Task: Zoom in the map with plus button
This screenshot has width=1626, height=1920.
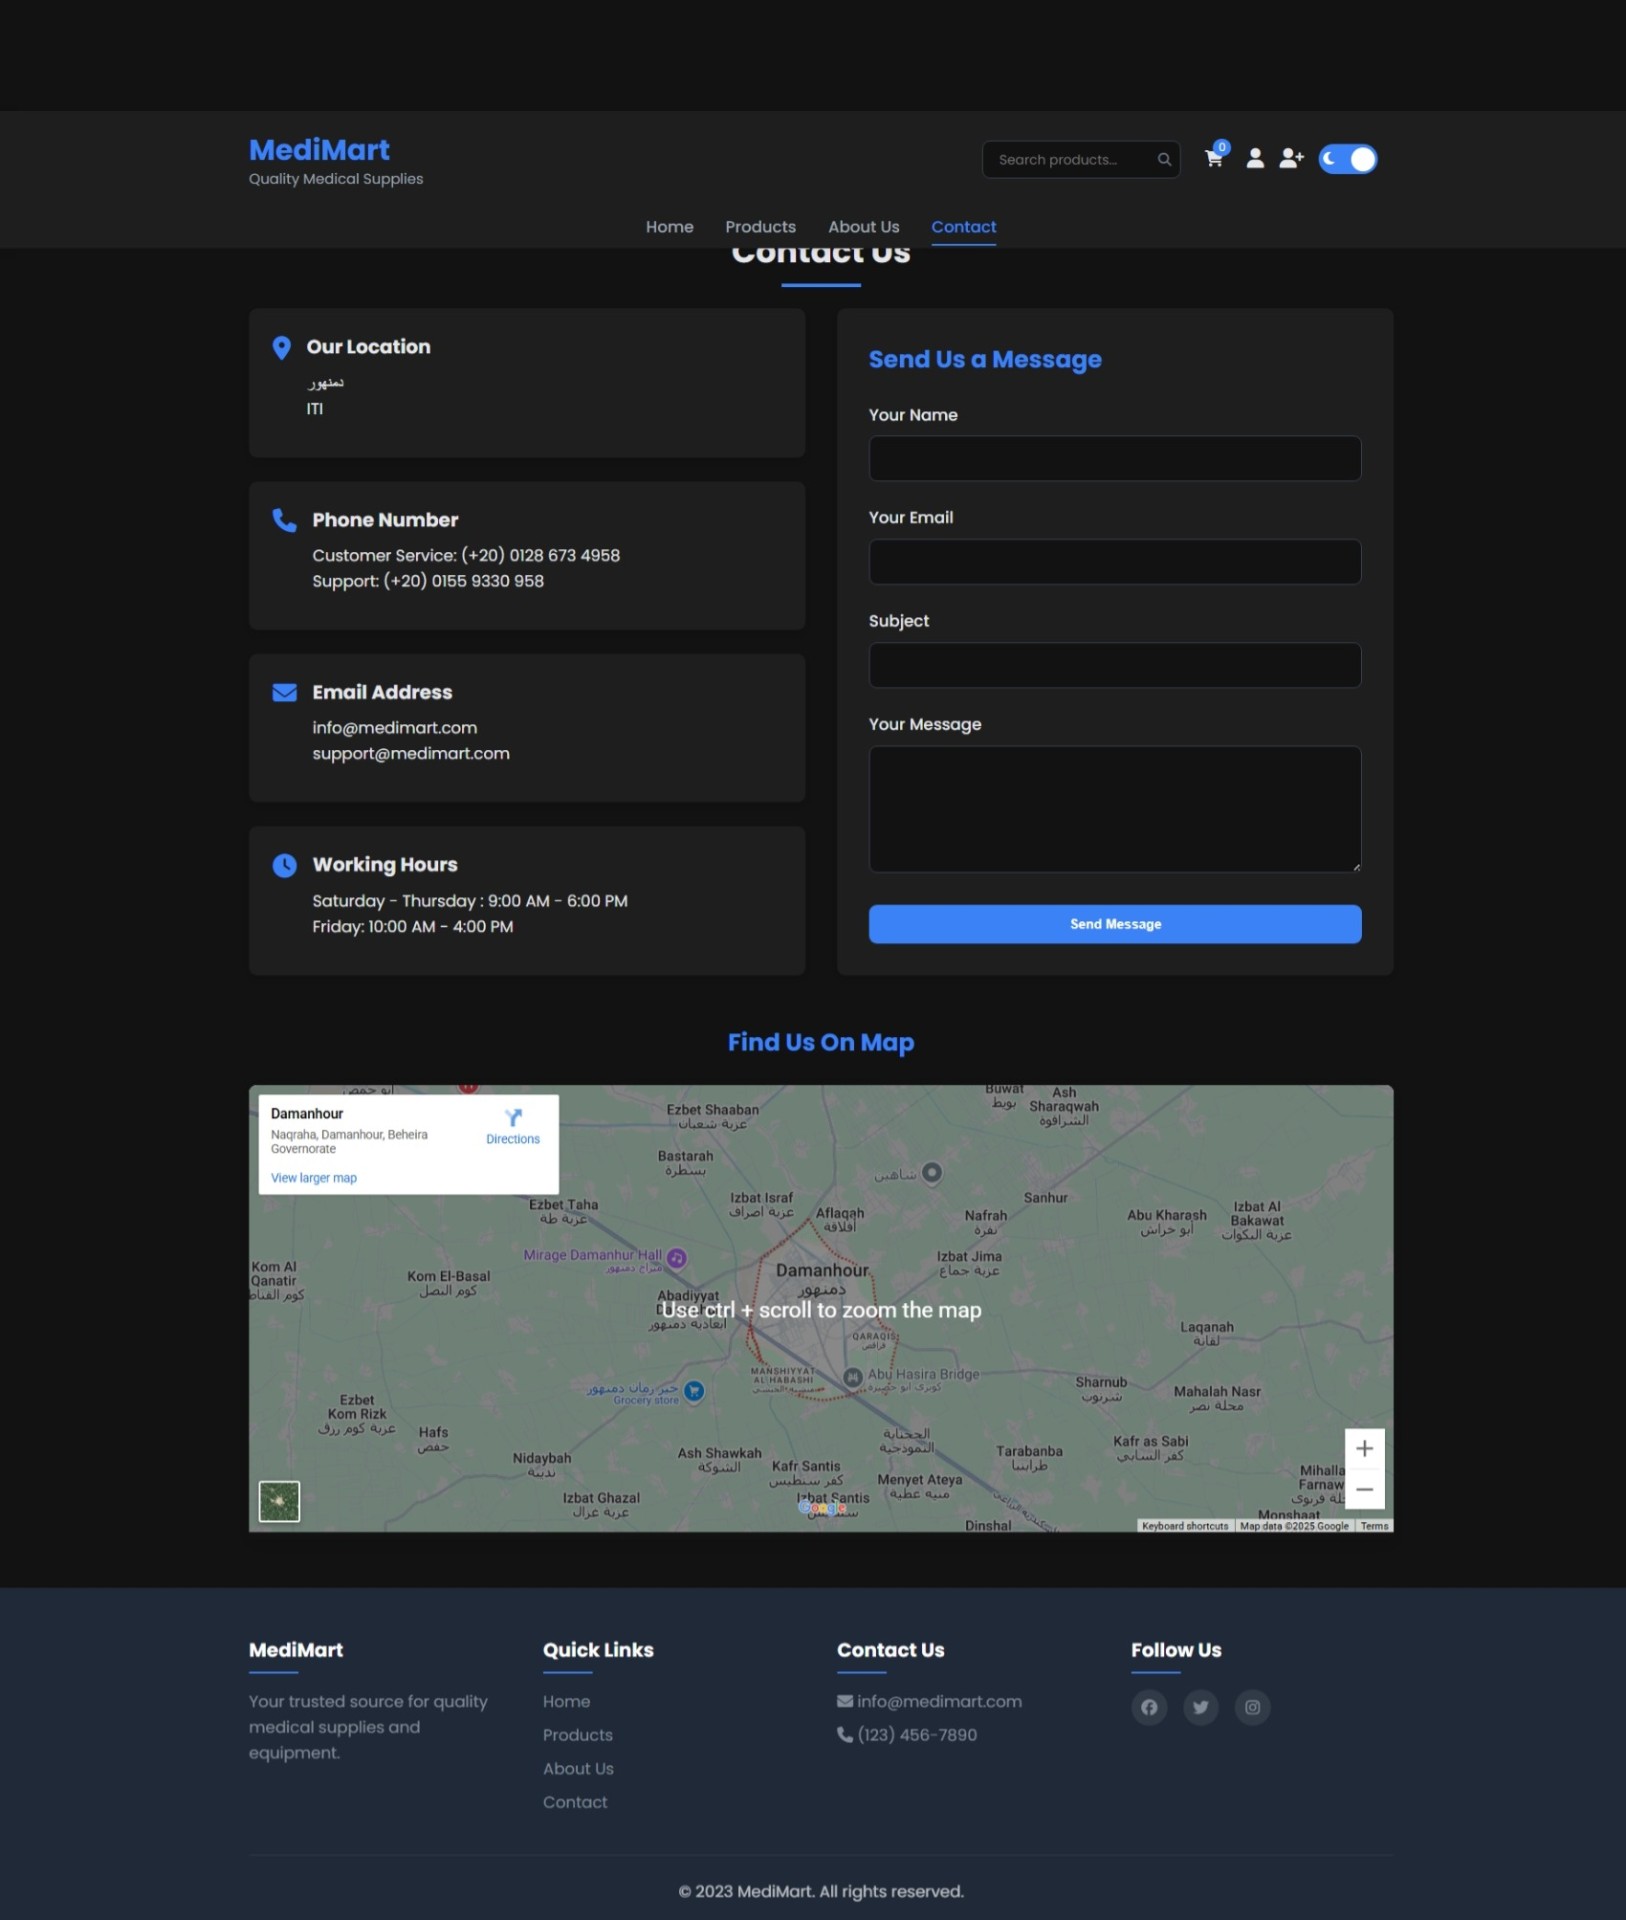Action: pyautogui.click(x=1364, y=1448)
